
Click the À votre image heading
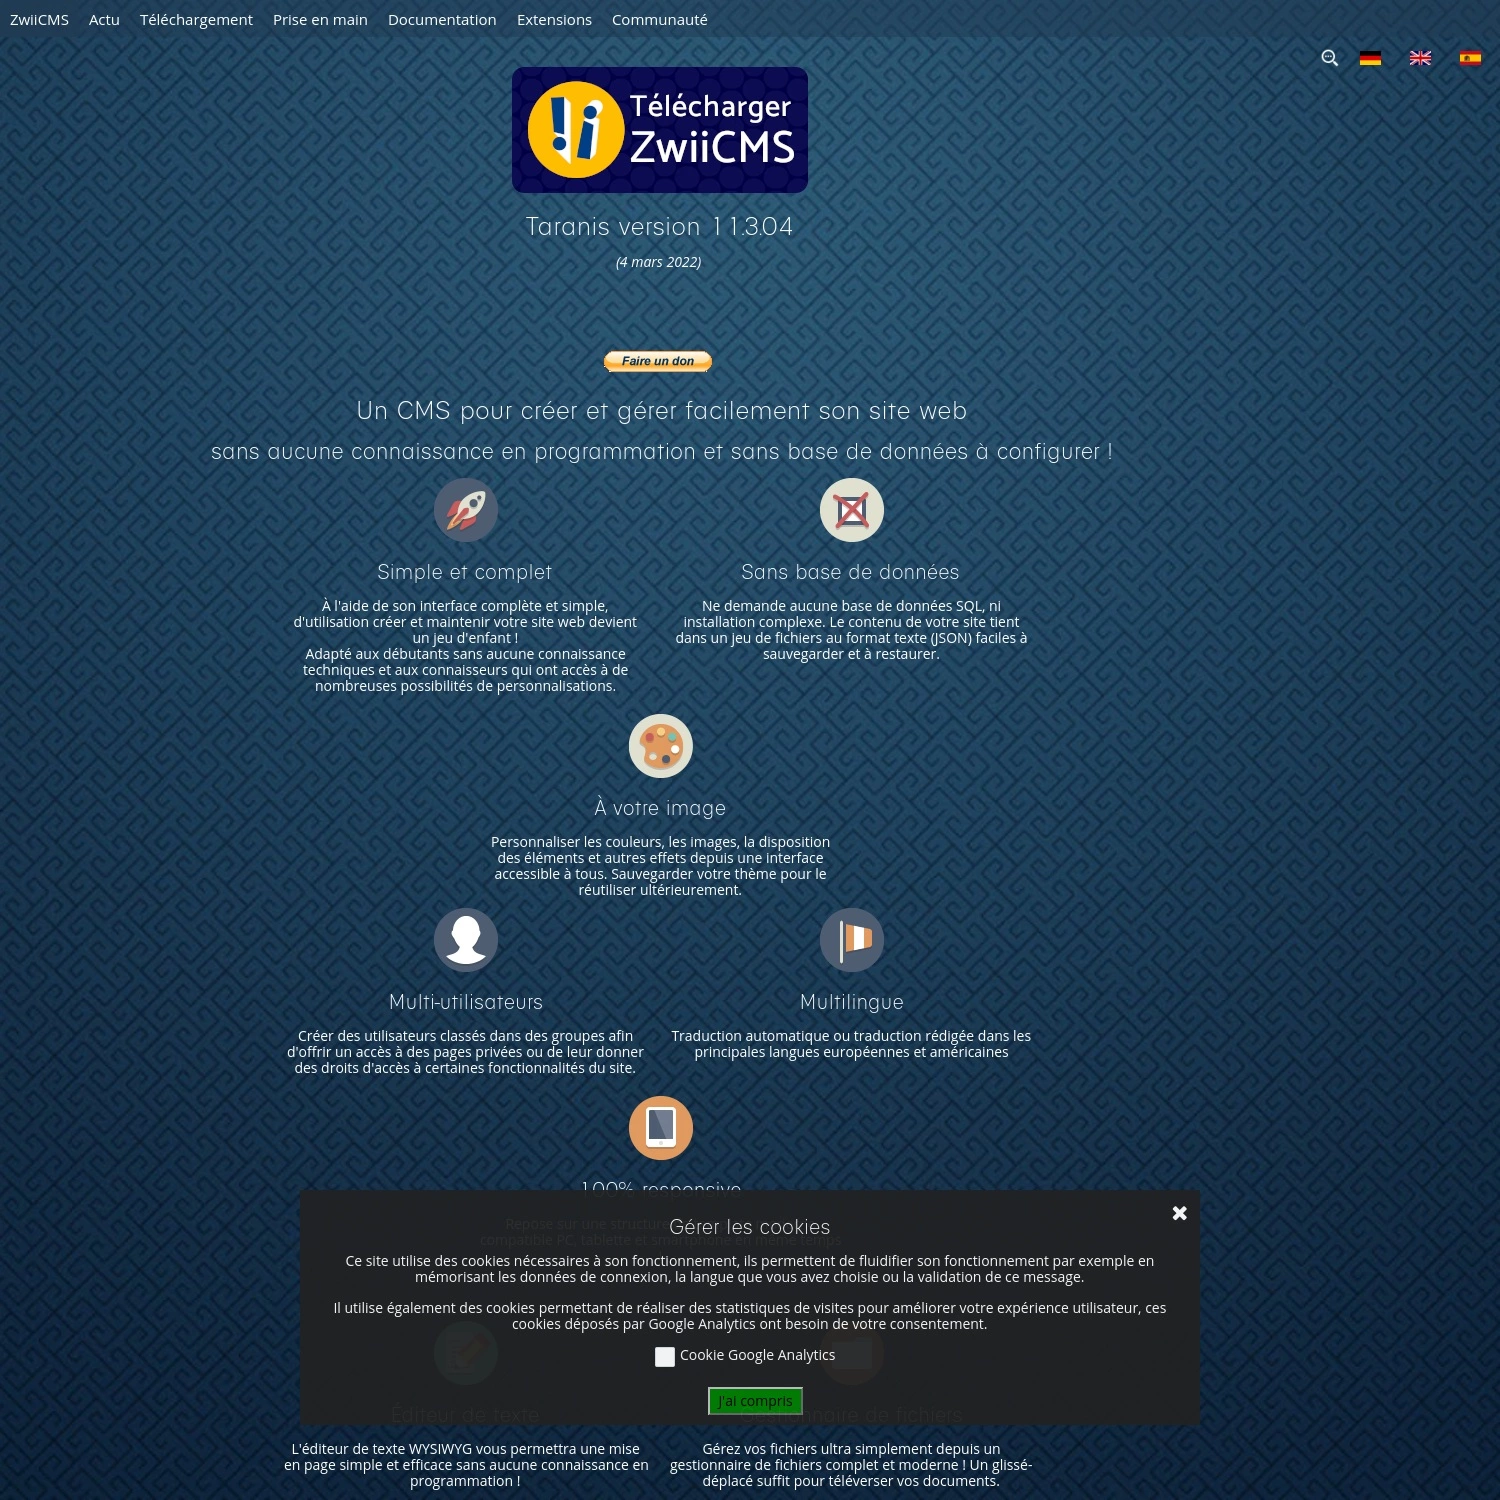(x=660, y=808)
